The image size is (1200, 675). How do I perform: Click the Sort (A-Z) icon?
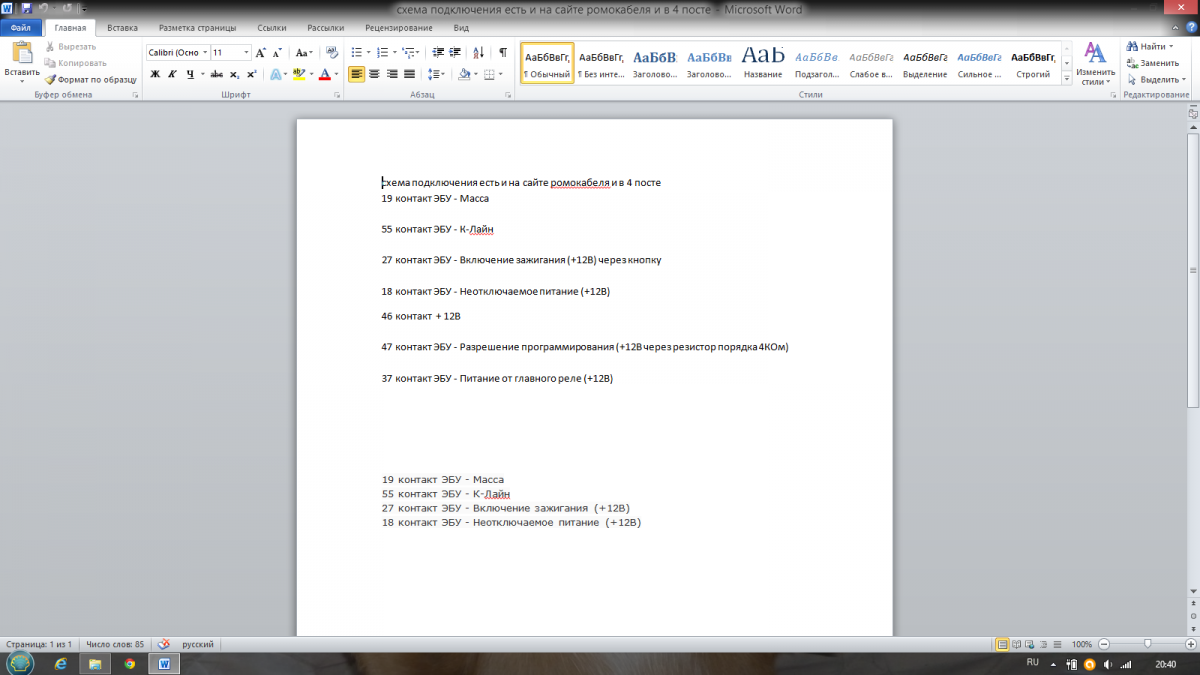[480, 52]
